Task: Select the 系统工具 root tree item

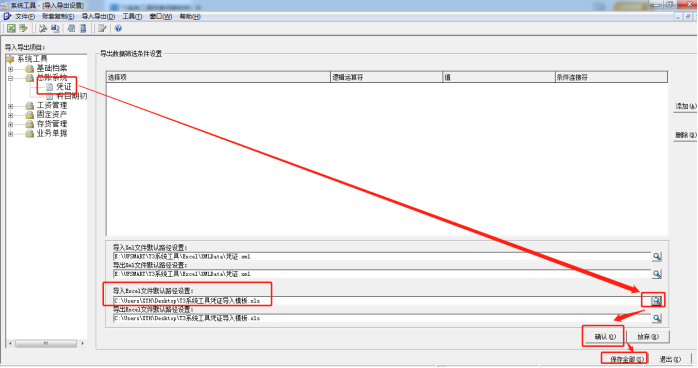Action: tap(32, 59)
